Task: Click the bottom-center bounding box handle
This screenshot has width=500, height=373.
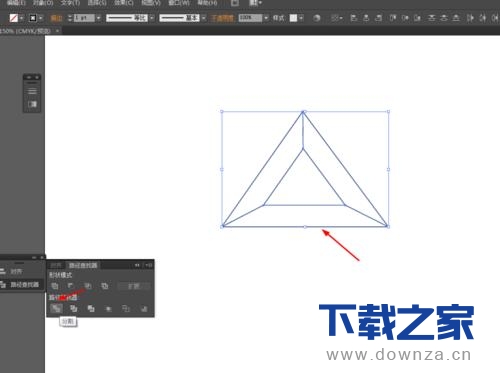Action: coord(305,227)
